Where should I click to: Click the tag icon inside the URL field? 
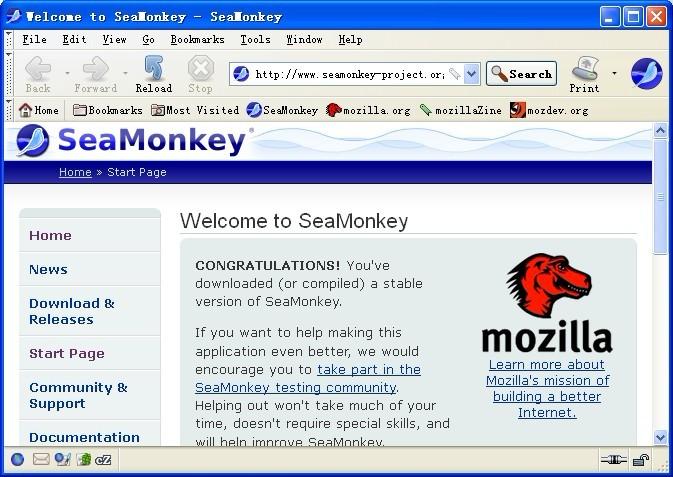tap(455, 74)
